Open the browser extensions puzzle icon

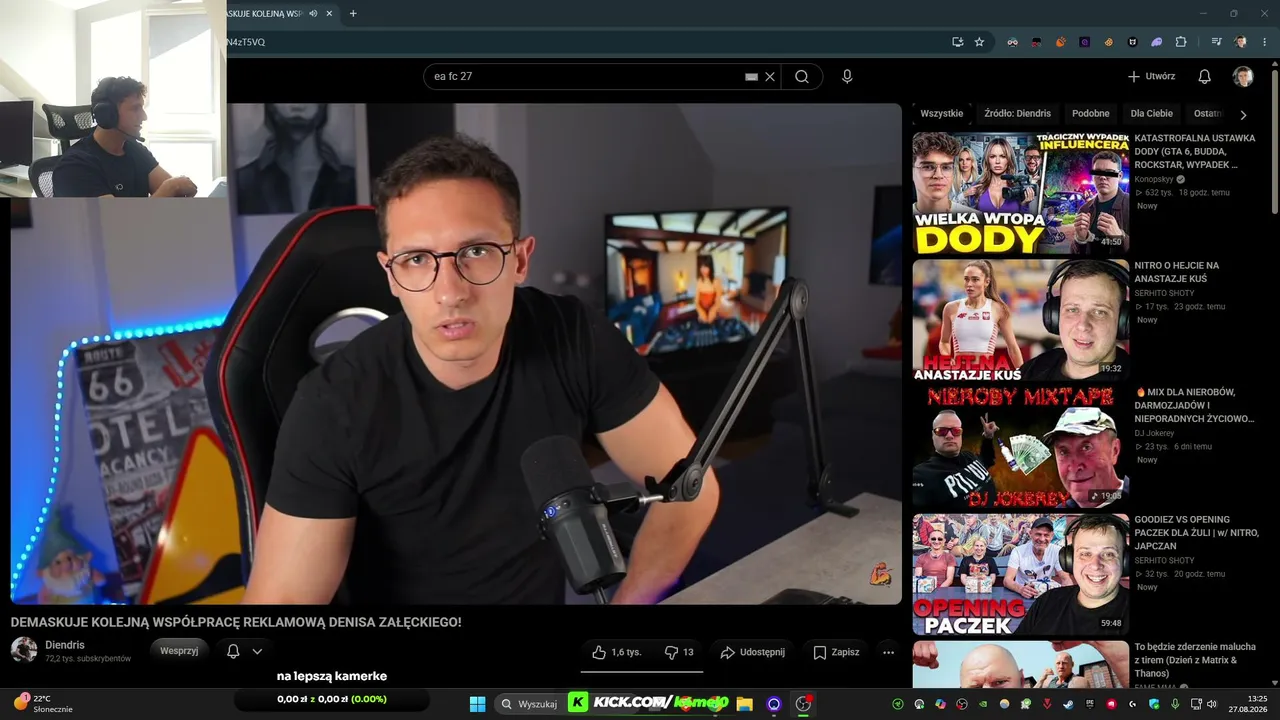[x=1181, y=42]
